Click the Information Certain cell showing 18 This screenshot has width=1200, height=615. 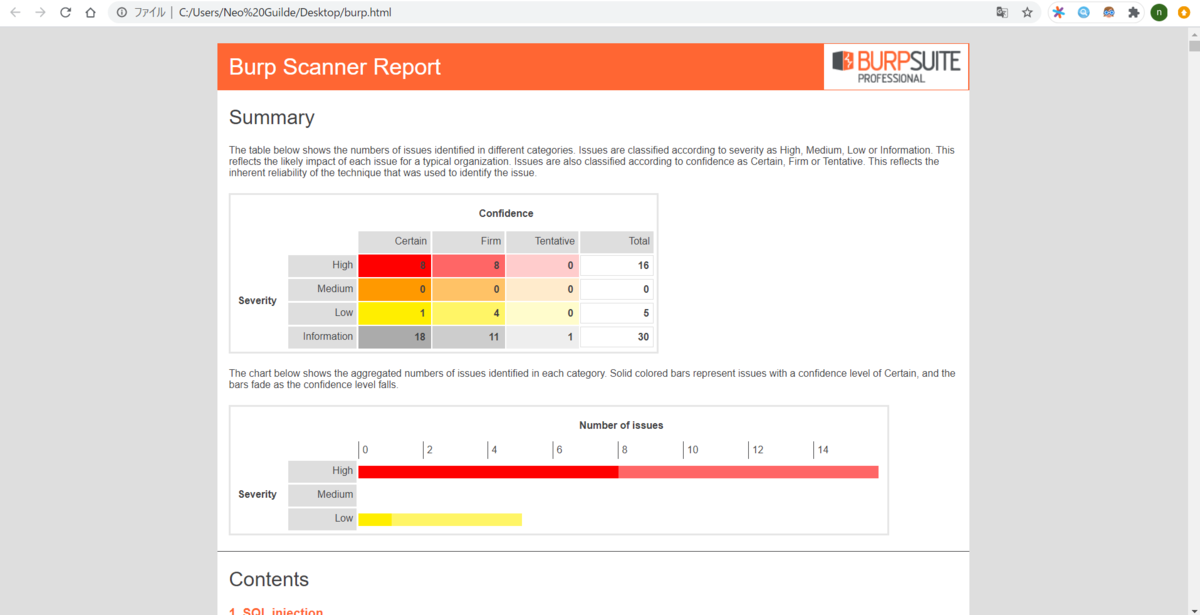pos(395,337)
